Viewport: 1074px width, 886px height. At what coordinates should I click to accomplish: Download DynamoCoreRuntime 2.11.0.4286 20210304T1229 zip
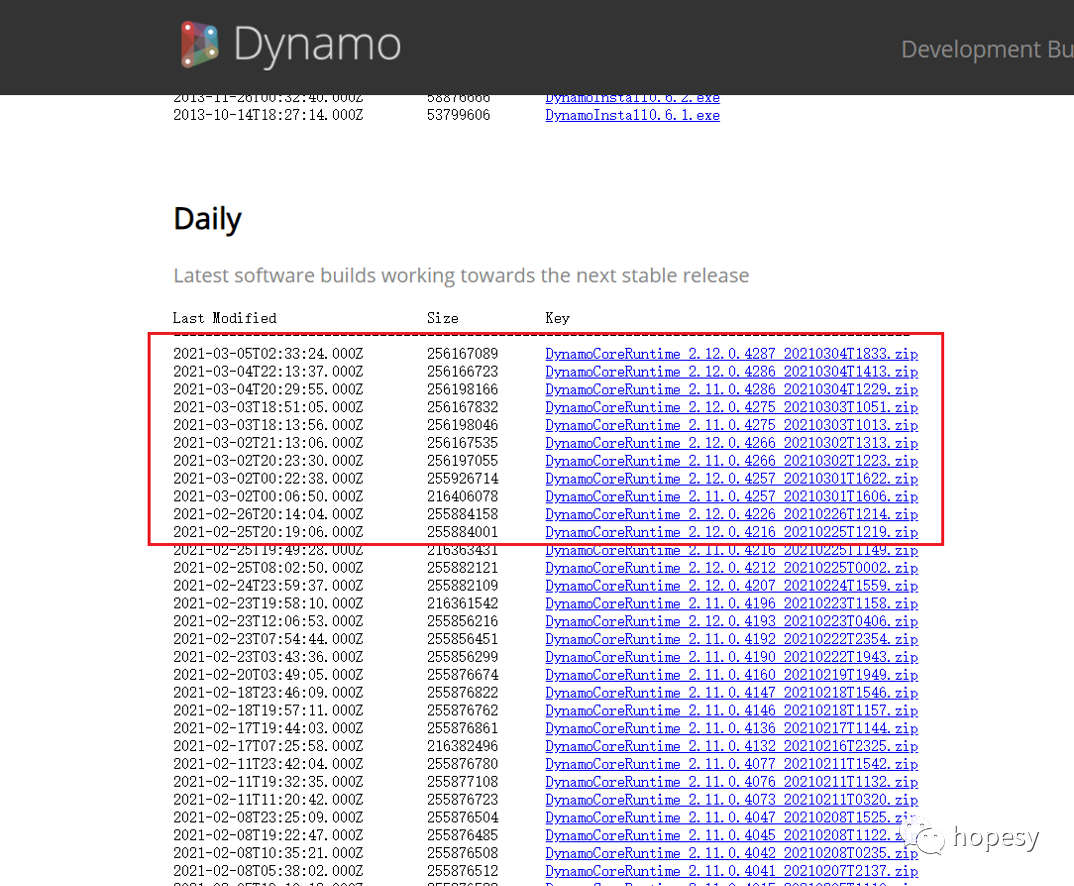[731, 390]
